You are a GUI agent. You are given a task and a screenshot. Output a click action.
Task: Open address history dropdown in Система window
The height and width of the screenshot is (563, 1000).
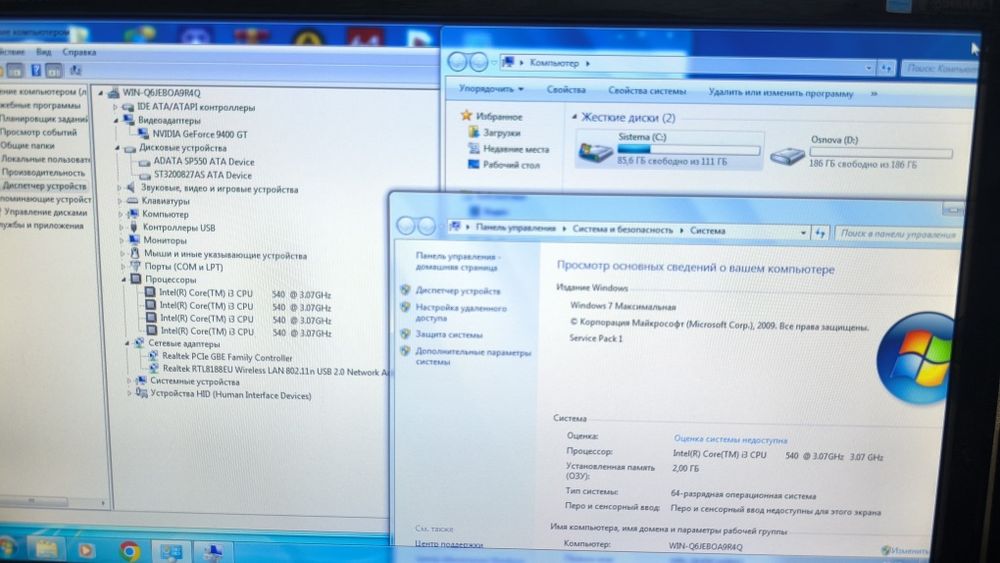click(803, 233)
